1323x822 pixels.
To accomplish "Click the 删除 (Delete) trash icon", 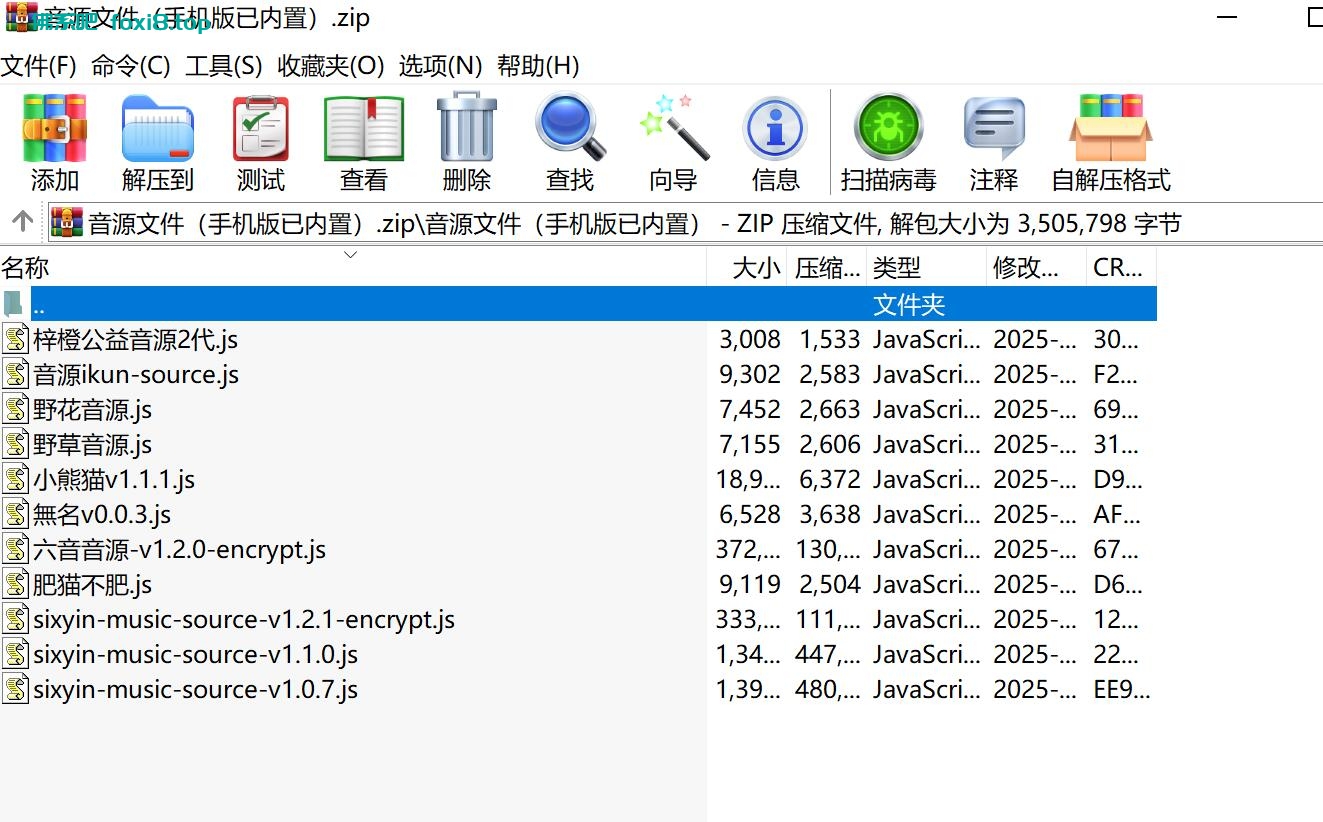I will 467,141.
